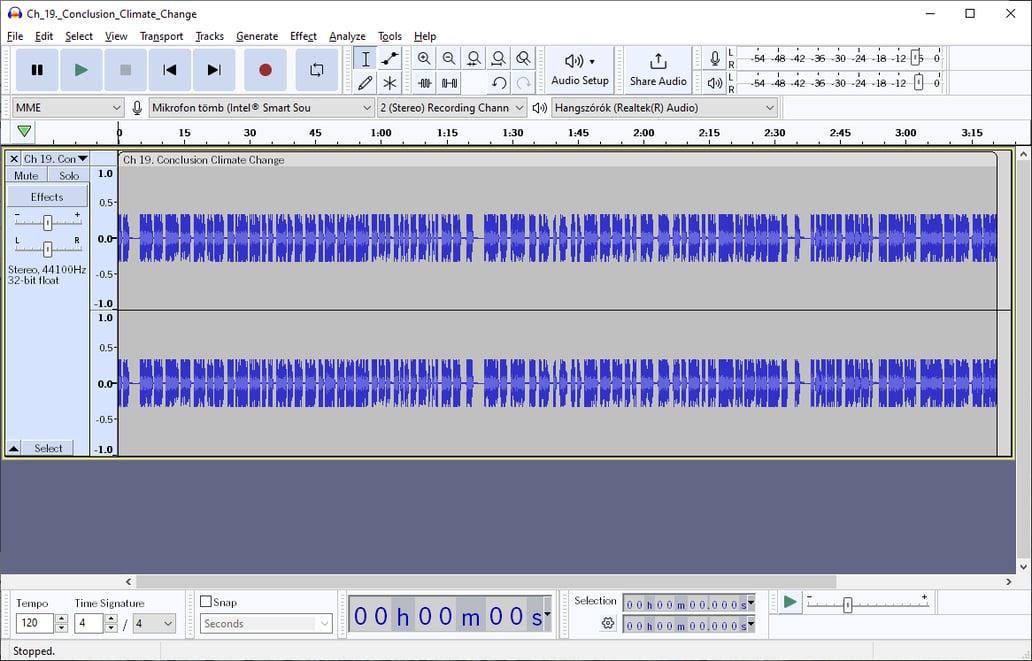Viewport: 1032px width, 661px height.
Task: Solo the Ch 19 track
Action: (68, 175)
